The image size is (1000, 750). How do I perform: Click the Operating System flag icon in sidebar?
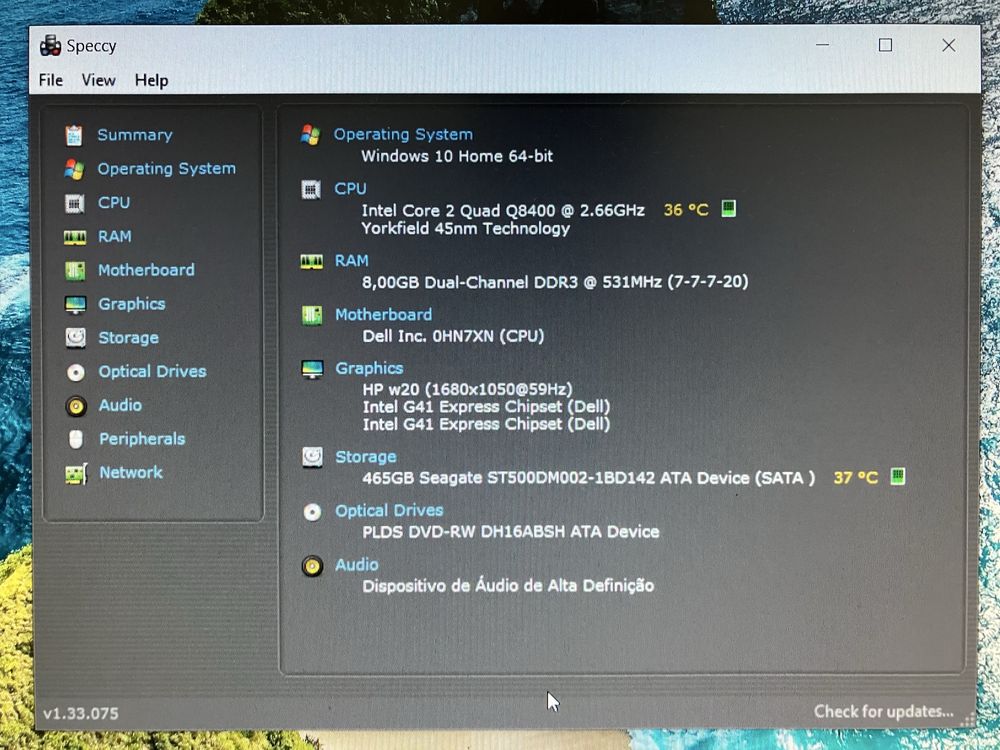[x=74, y=169]
